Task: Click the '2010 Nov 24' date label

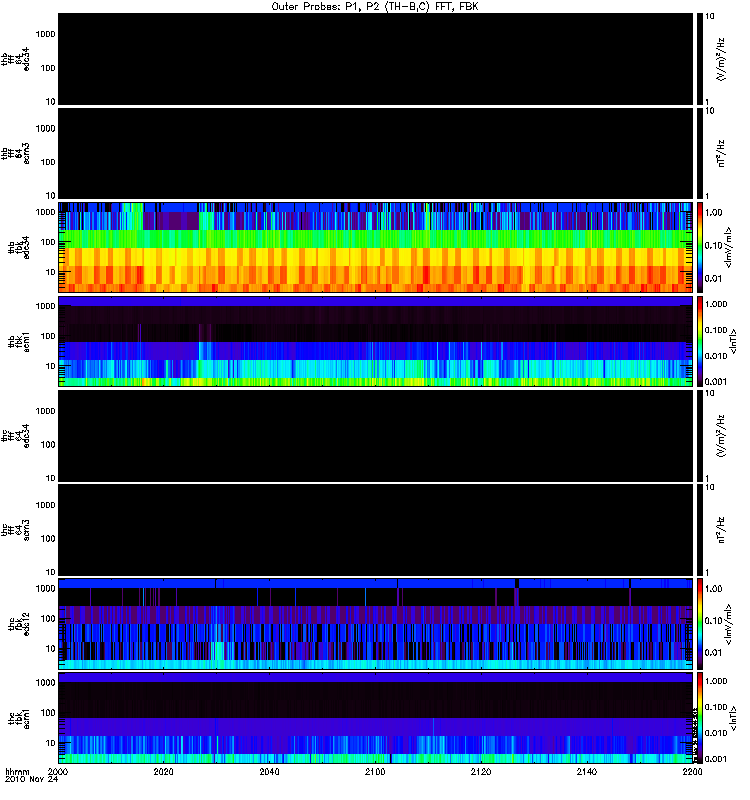Action: [x=32, y=780]
